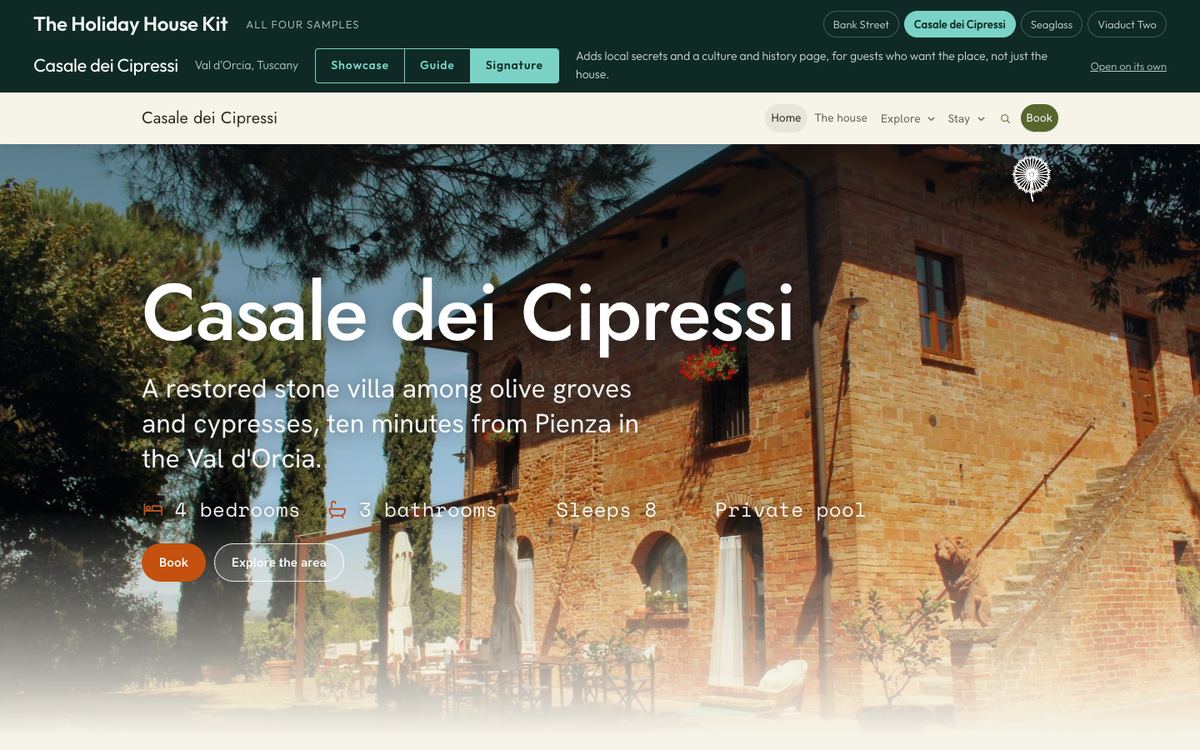Follow the Open on its own link
The width and height of the screenshot is (1200, 750).
pos(1128,67)
